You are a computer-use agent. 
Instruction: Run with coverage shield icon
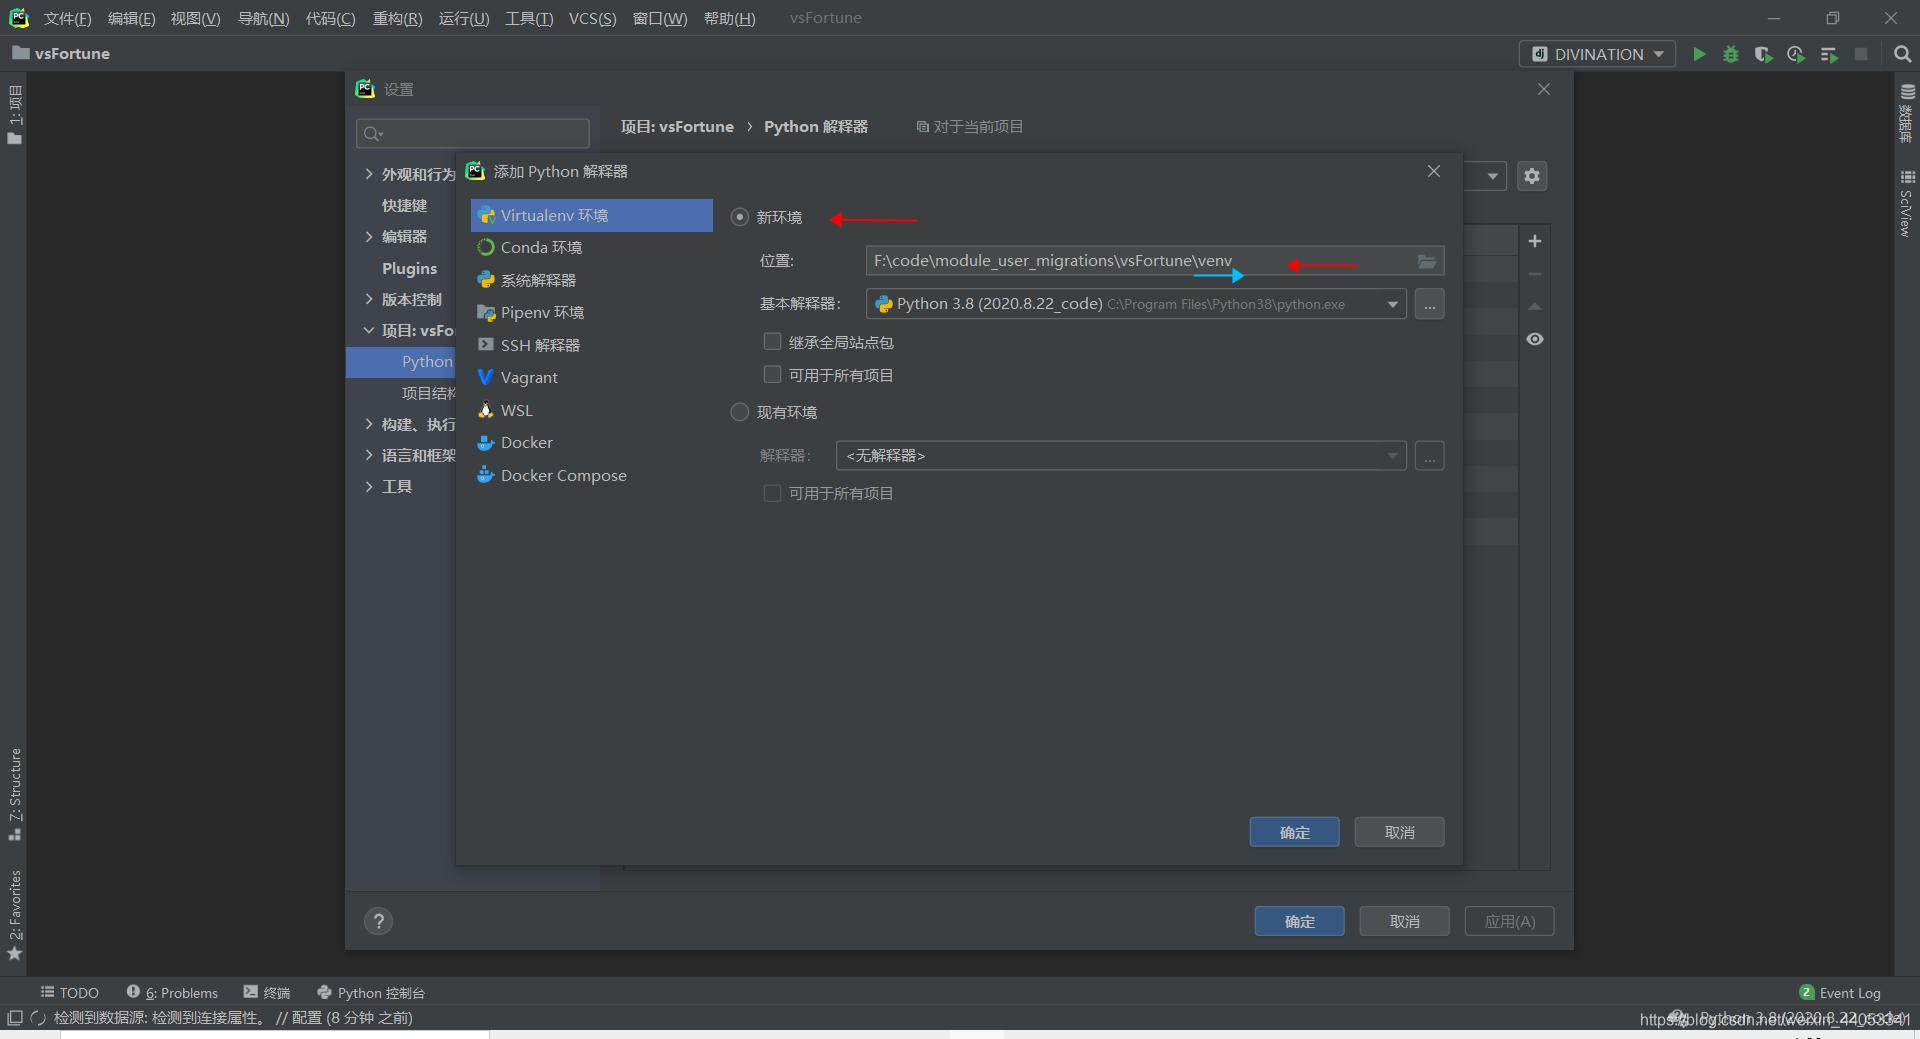tap(1764, 54)
